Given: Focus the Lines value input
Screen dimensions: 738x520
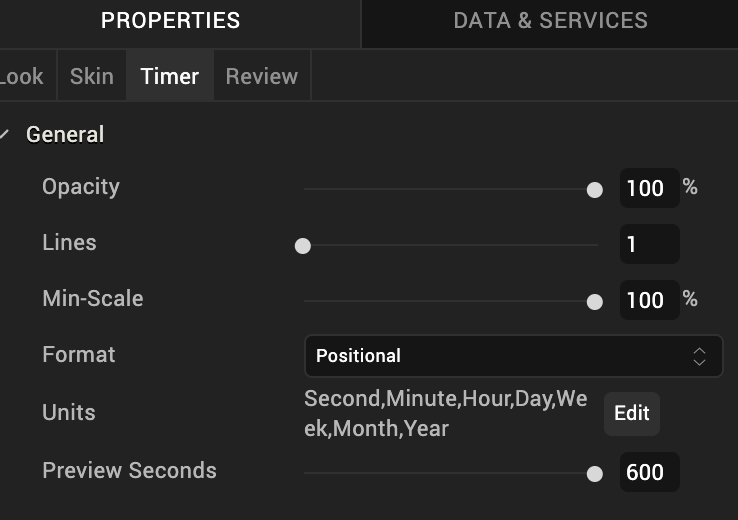Looking at the screenshot, I should [x=649, y=244].
